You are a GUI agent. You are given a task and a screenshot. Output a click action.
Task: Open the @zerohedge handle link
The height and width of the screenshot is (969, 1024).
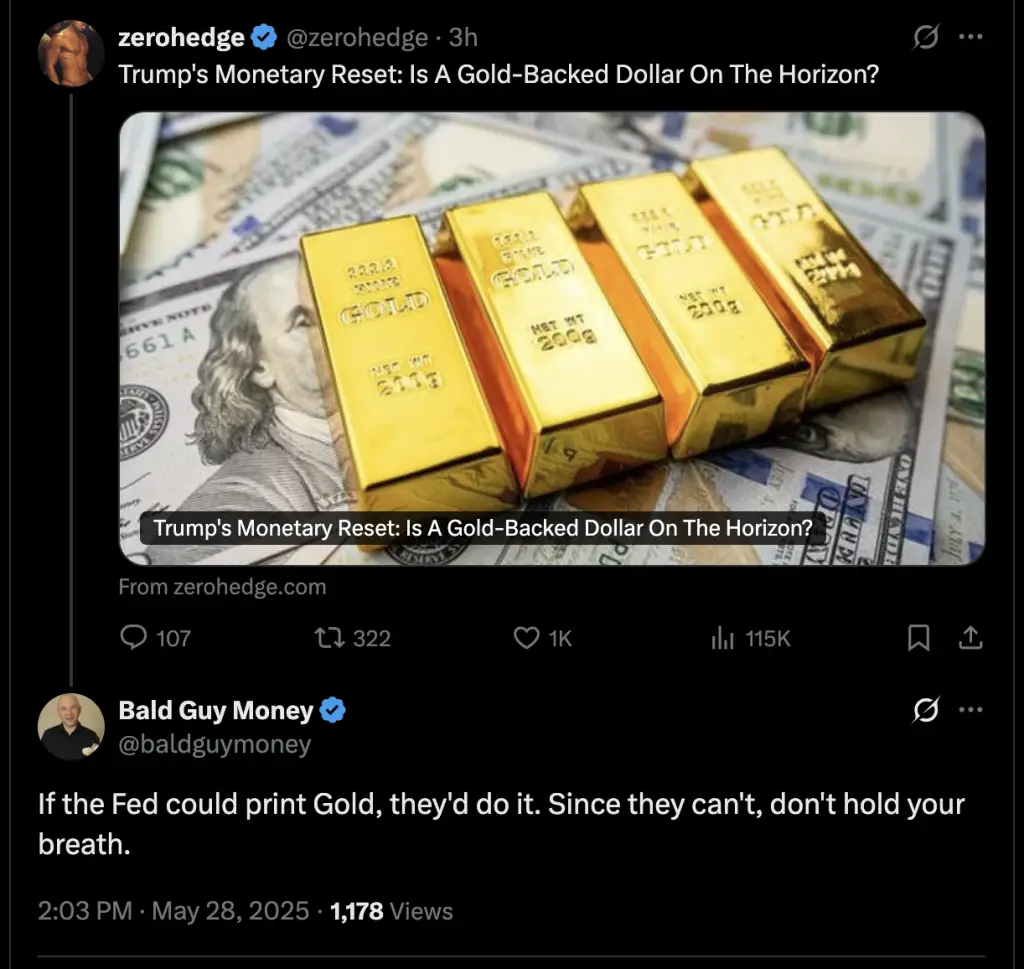(357, 37)
